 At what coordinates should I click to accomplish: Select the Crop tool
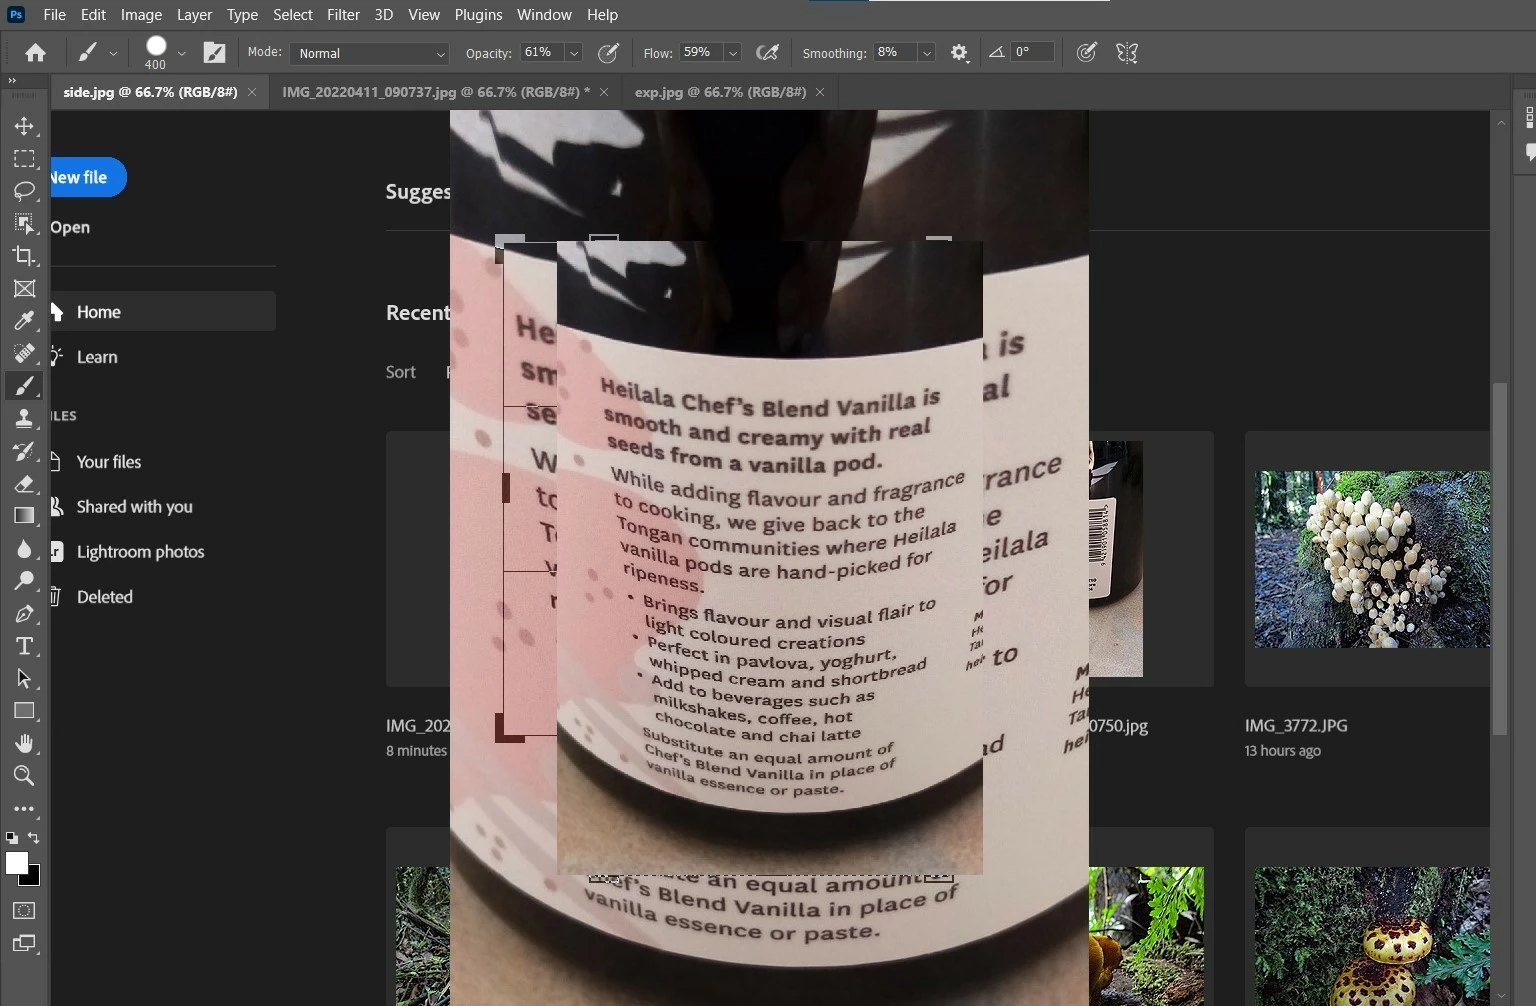click(x=24, y=256)
